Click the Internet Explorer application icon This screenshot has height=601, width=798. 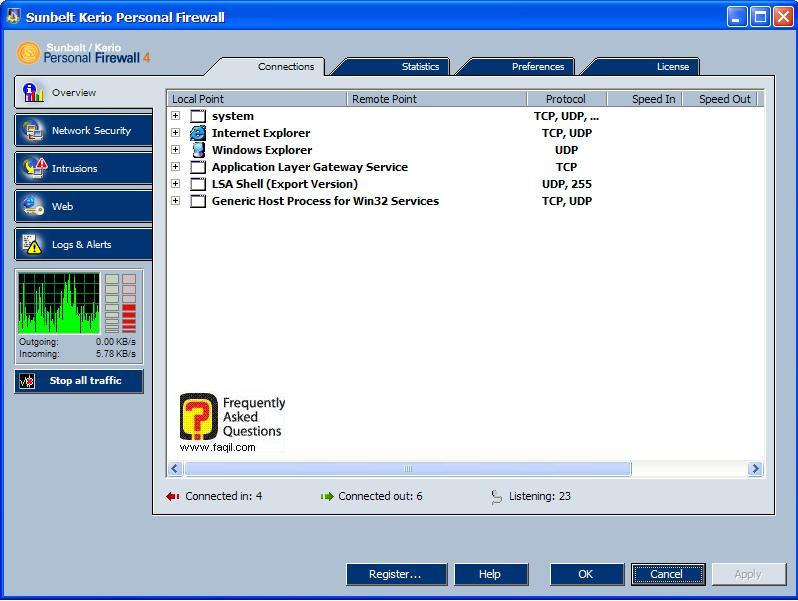198,133
